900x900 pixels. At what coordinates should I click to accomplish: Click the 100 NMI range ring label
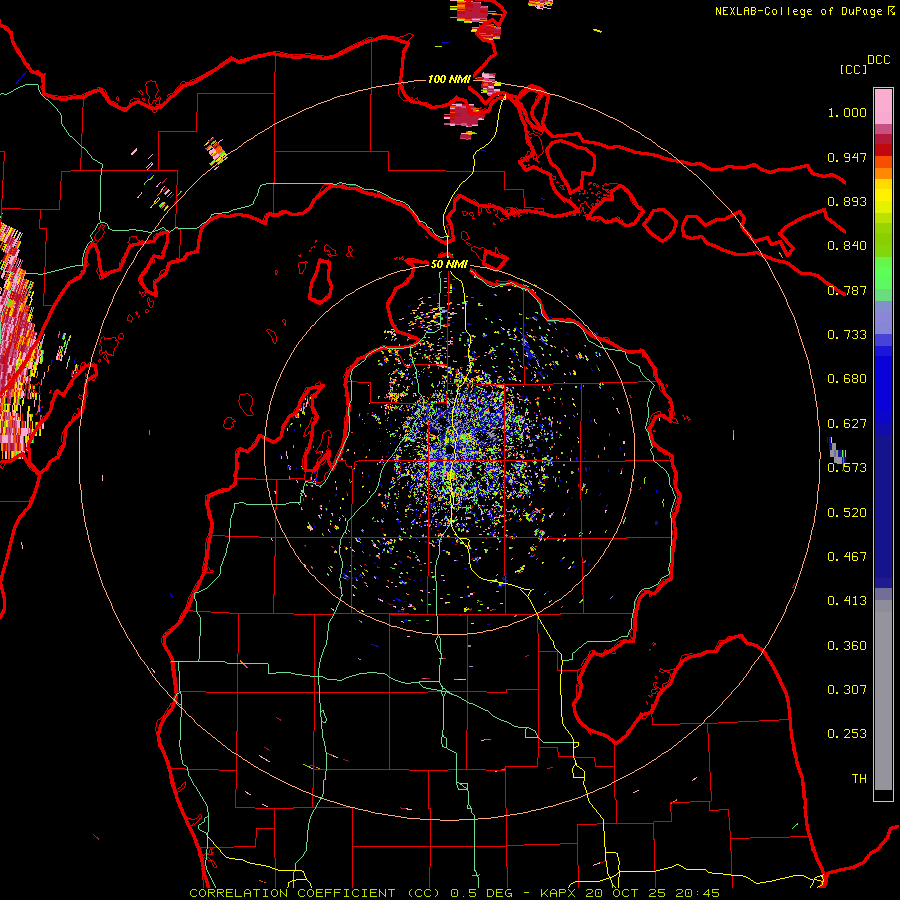coord(449,79)
